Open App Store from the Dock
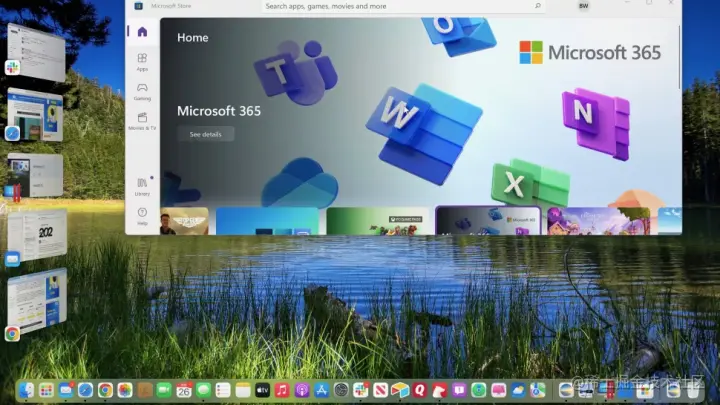This screenshot has width=720, height=405. point(321,390)
